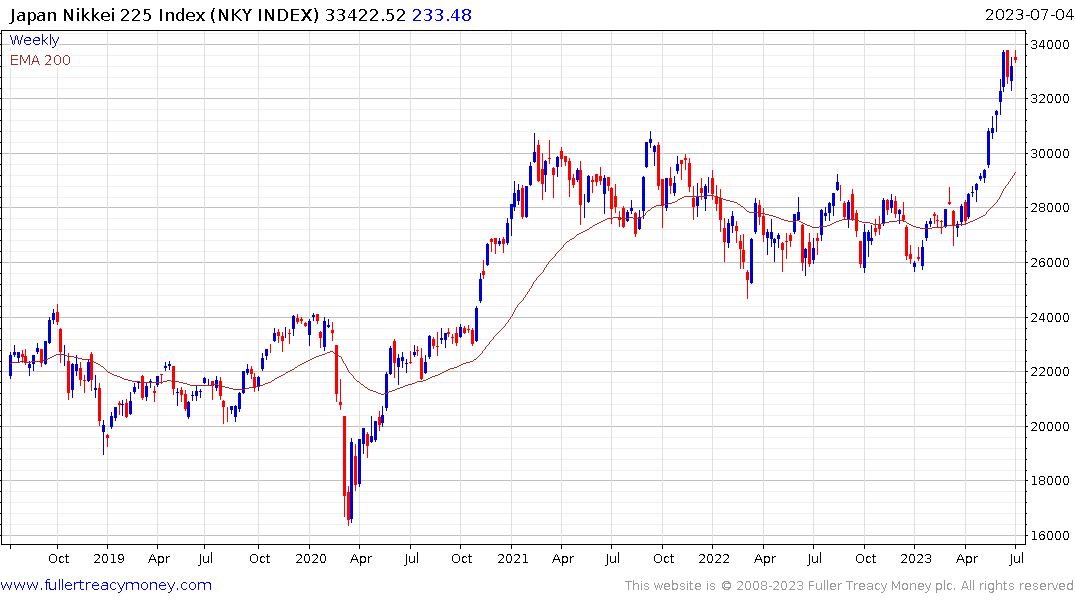Click the 34000 price axis label
The width and height of the screenshot is (1075, 600).
(x=1049, y=45)
